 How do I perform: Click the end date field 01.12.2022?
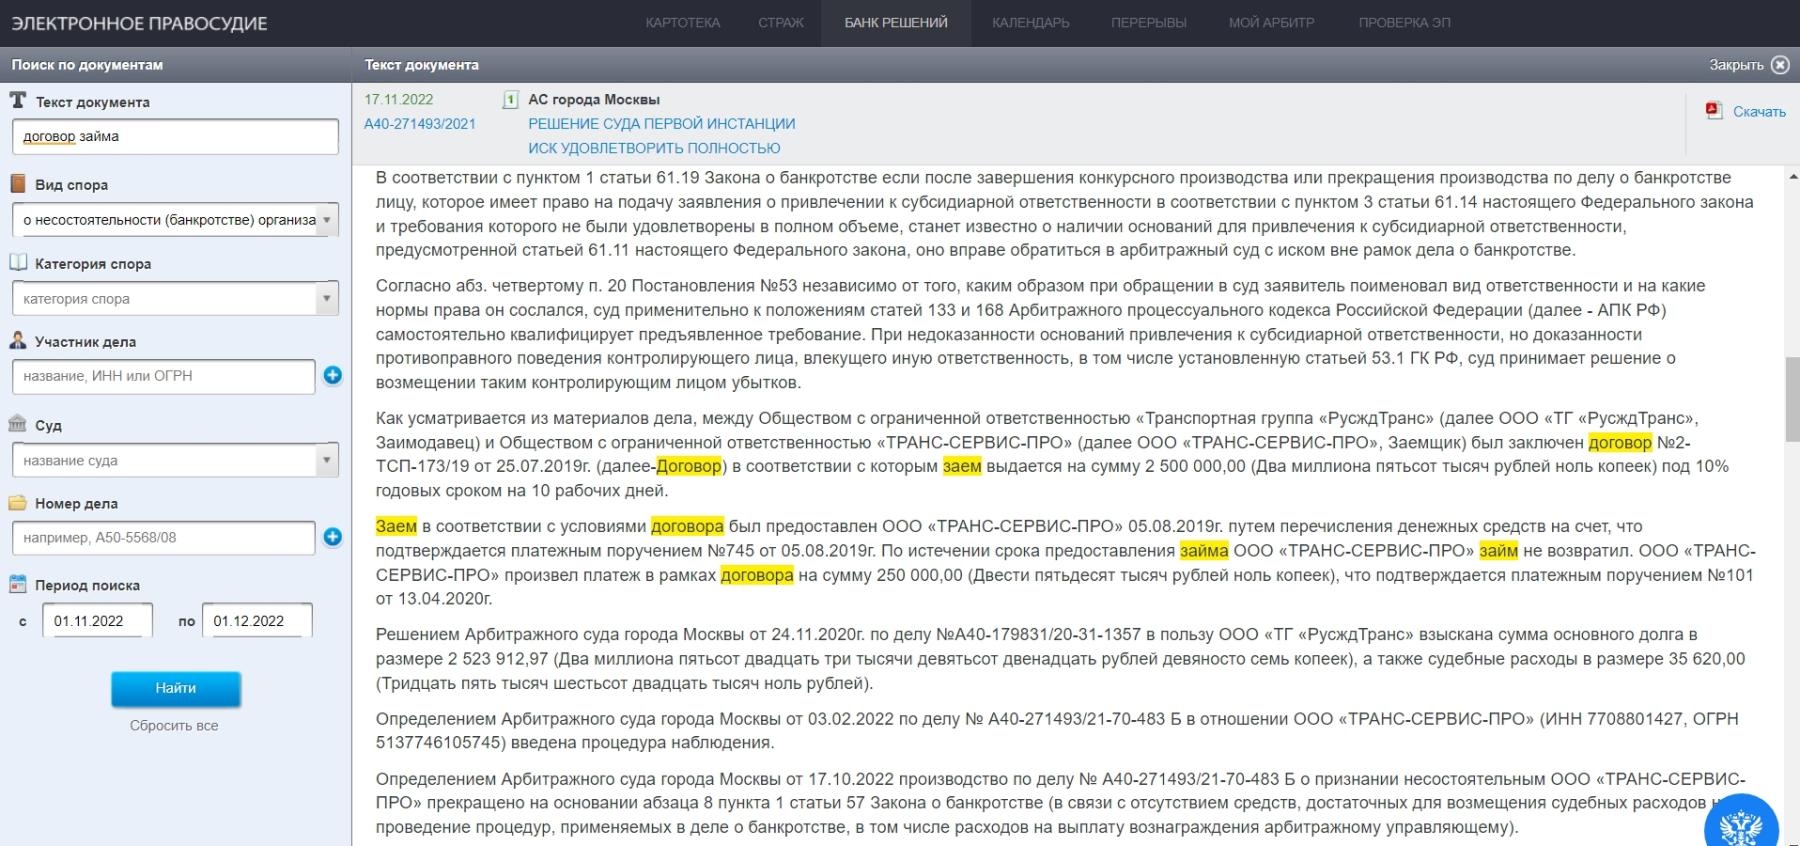click(x=257, y=621)
